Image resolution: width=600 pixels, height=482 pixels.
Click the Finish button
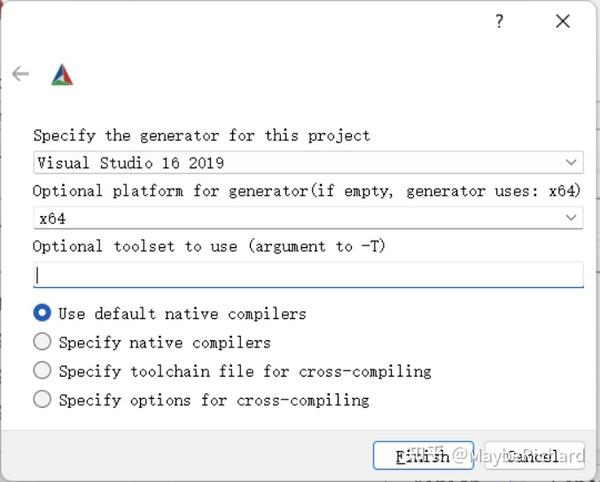[423, 456]
